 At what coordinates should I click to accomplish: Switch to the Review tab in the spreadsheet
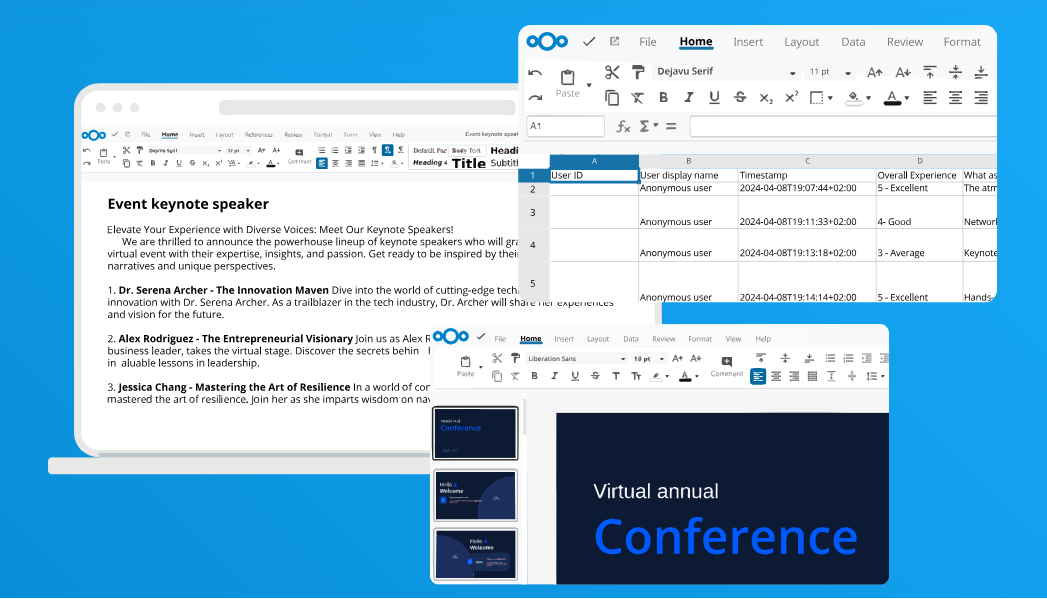(905, 41)
